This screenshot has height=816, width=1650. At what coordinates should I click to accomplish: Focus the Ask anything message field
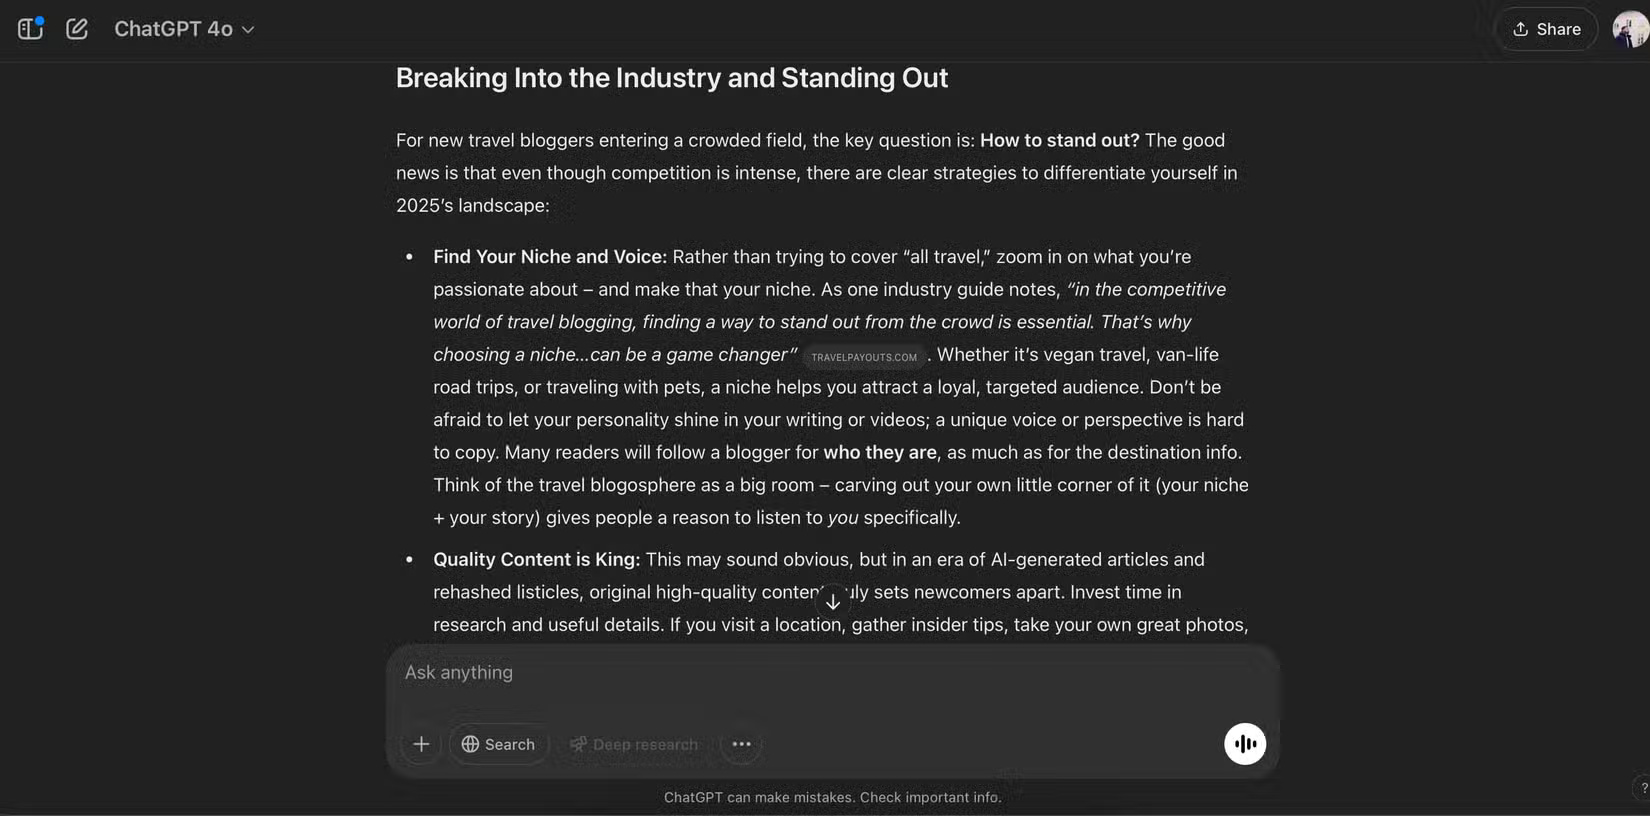point(800,673)
